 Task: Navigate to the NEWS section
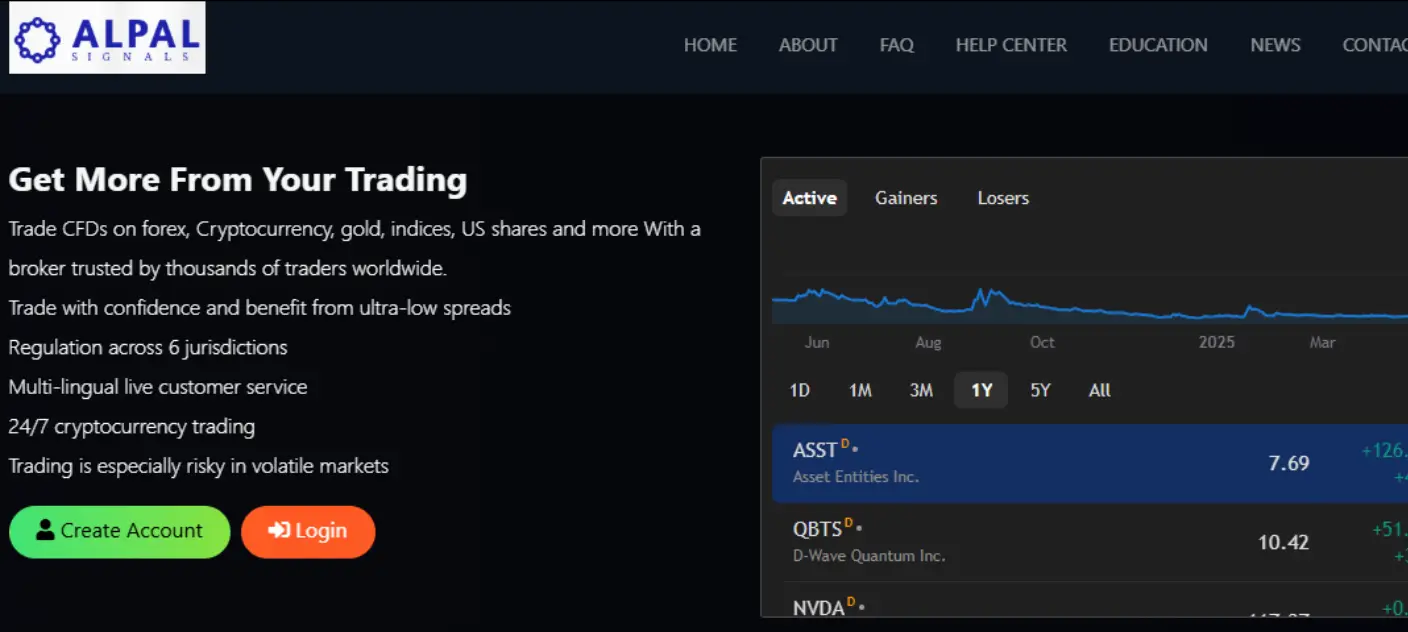click(x=1275, y=45)
